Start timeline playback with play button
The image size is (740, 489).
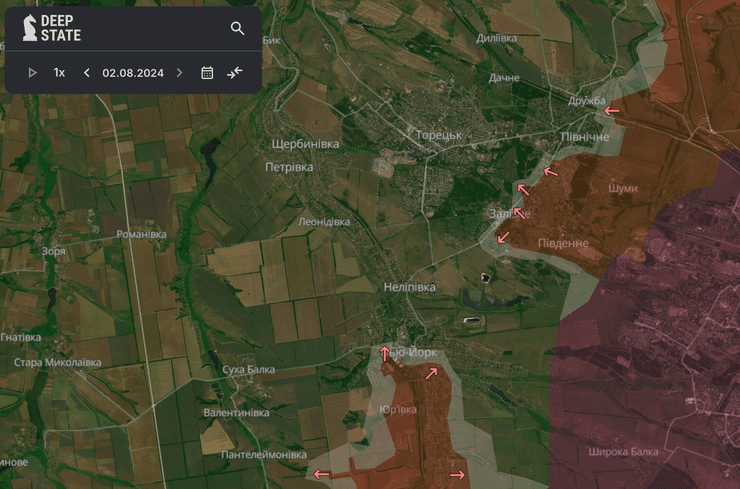pyautogui.click(x=32, y=73)
